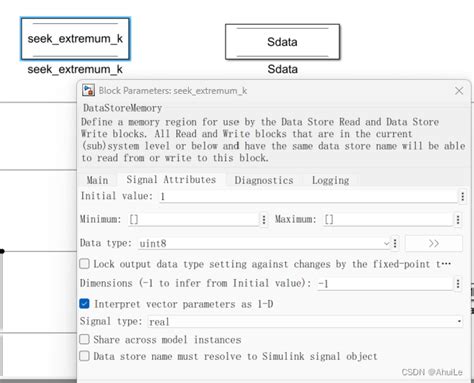
Task: Open the Logging tab
Action: (x=330, y=180)
